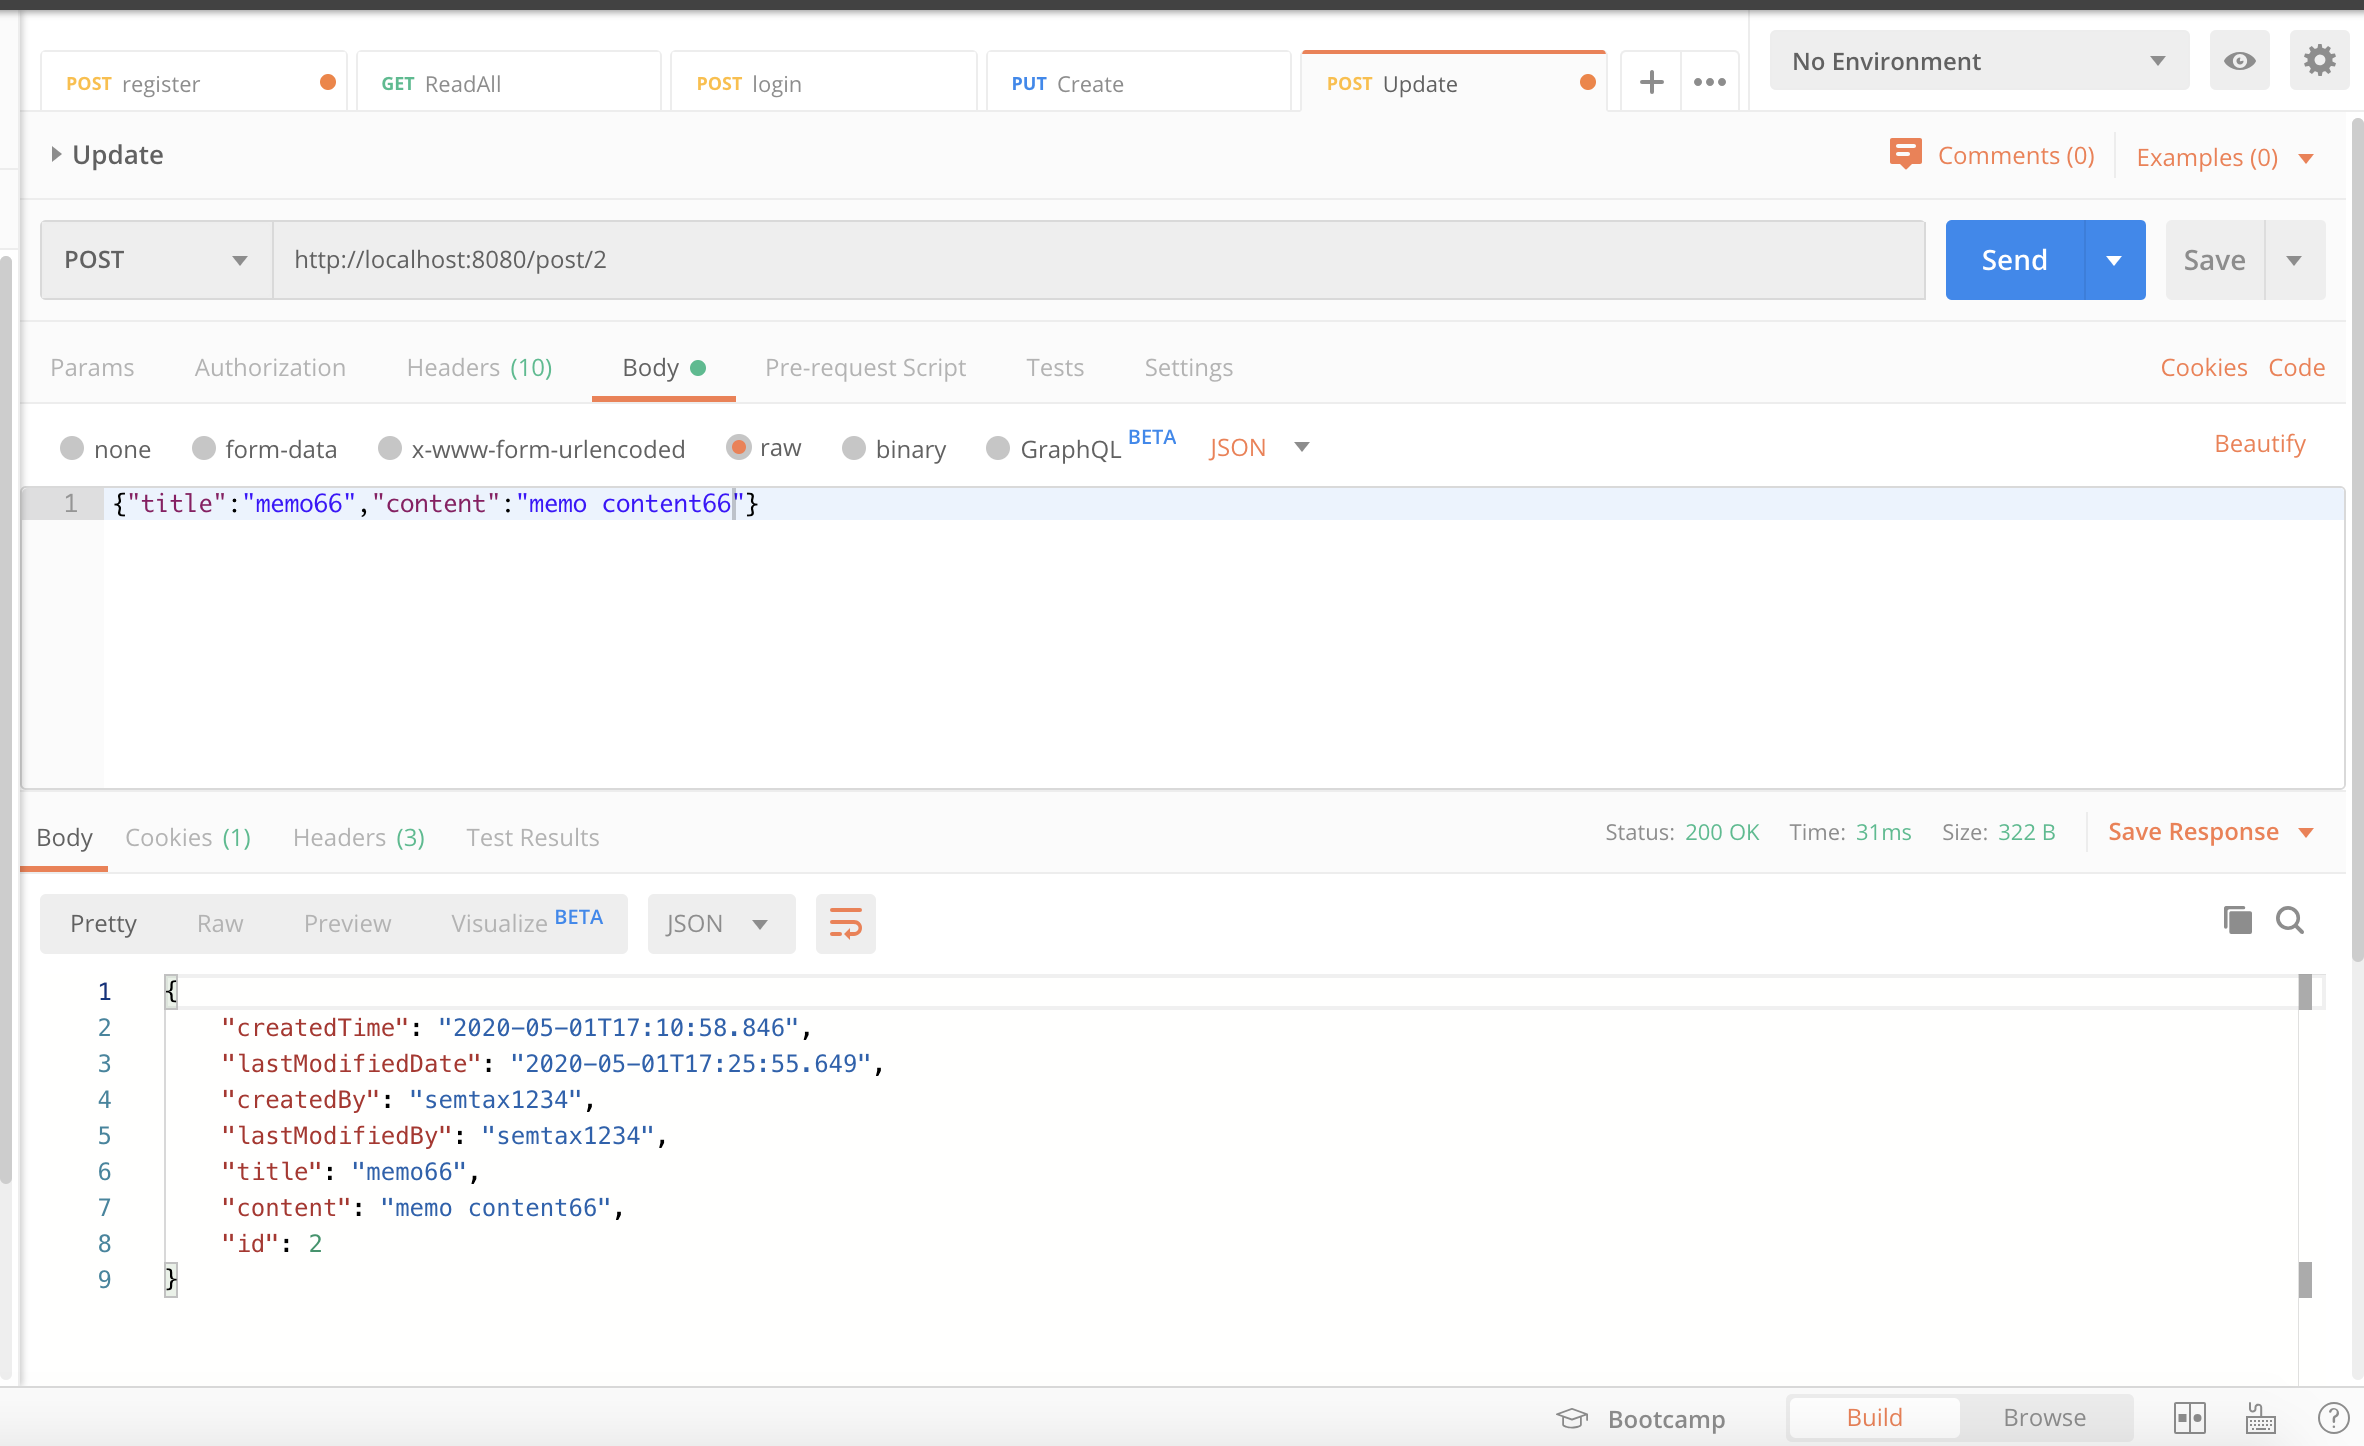Click the Beautify link
Screen dimensions: 2364x1446
click(2259, 443)
